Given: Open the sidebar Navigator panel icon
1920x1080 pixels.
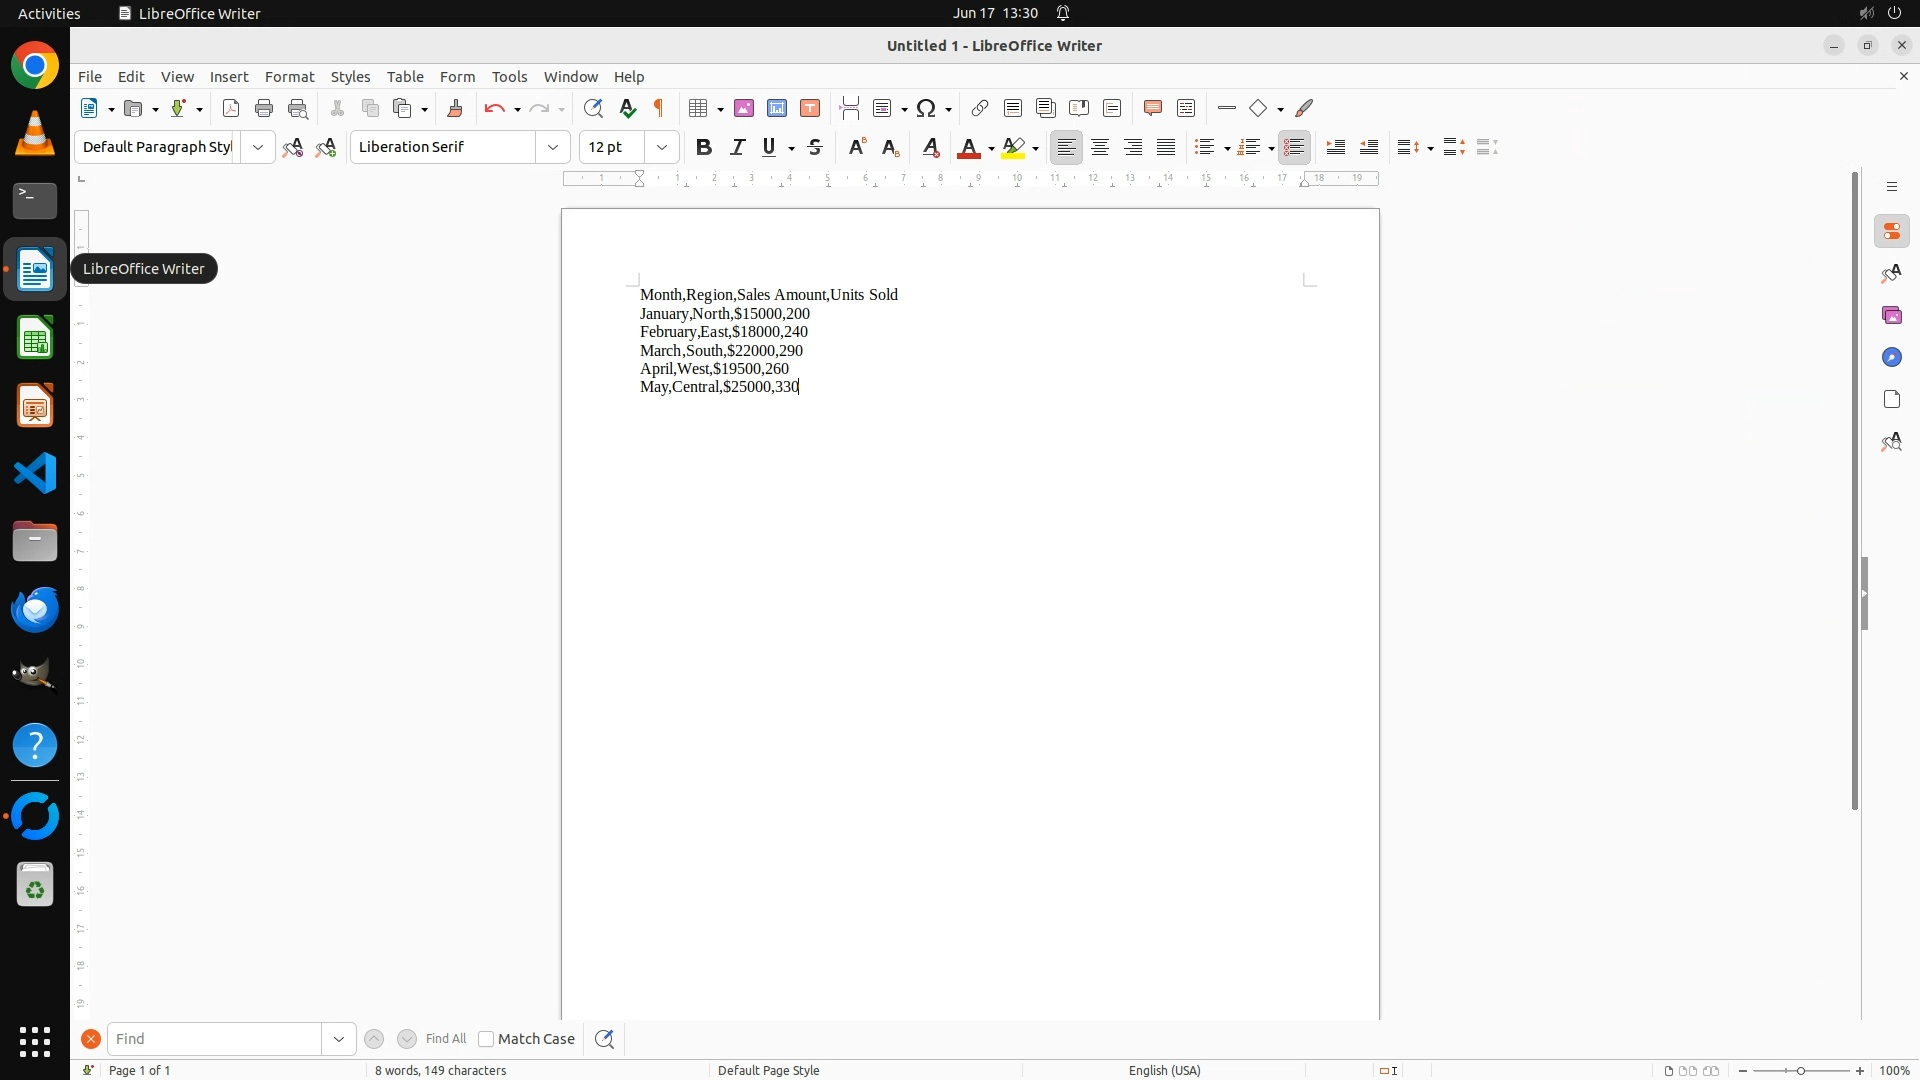Looking at the screenshot, I should point(1891,357).
